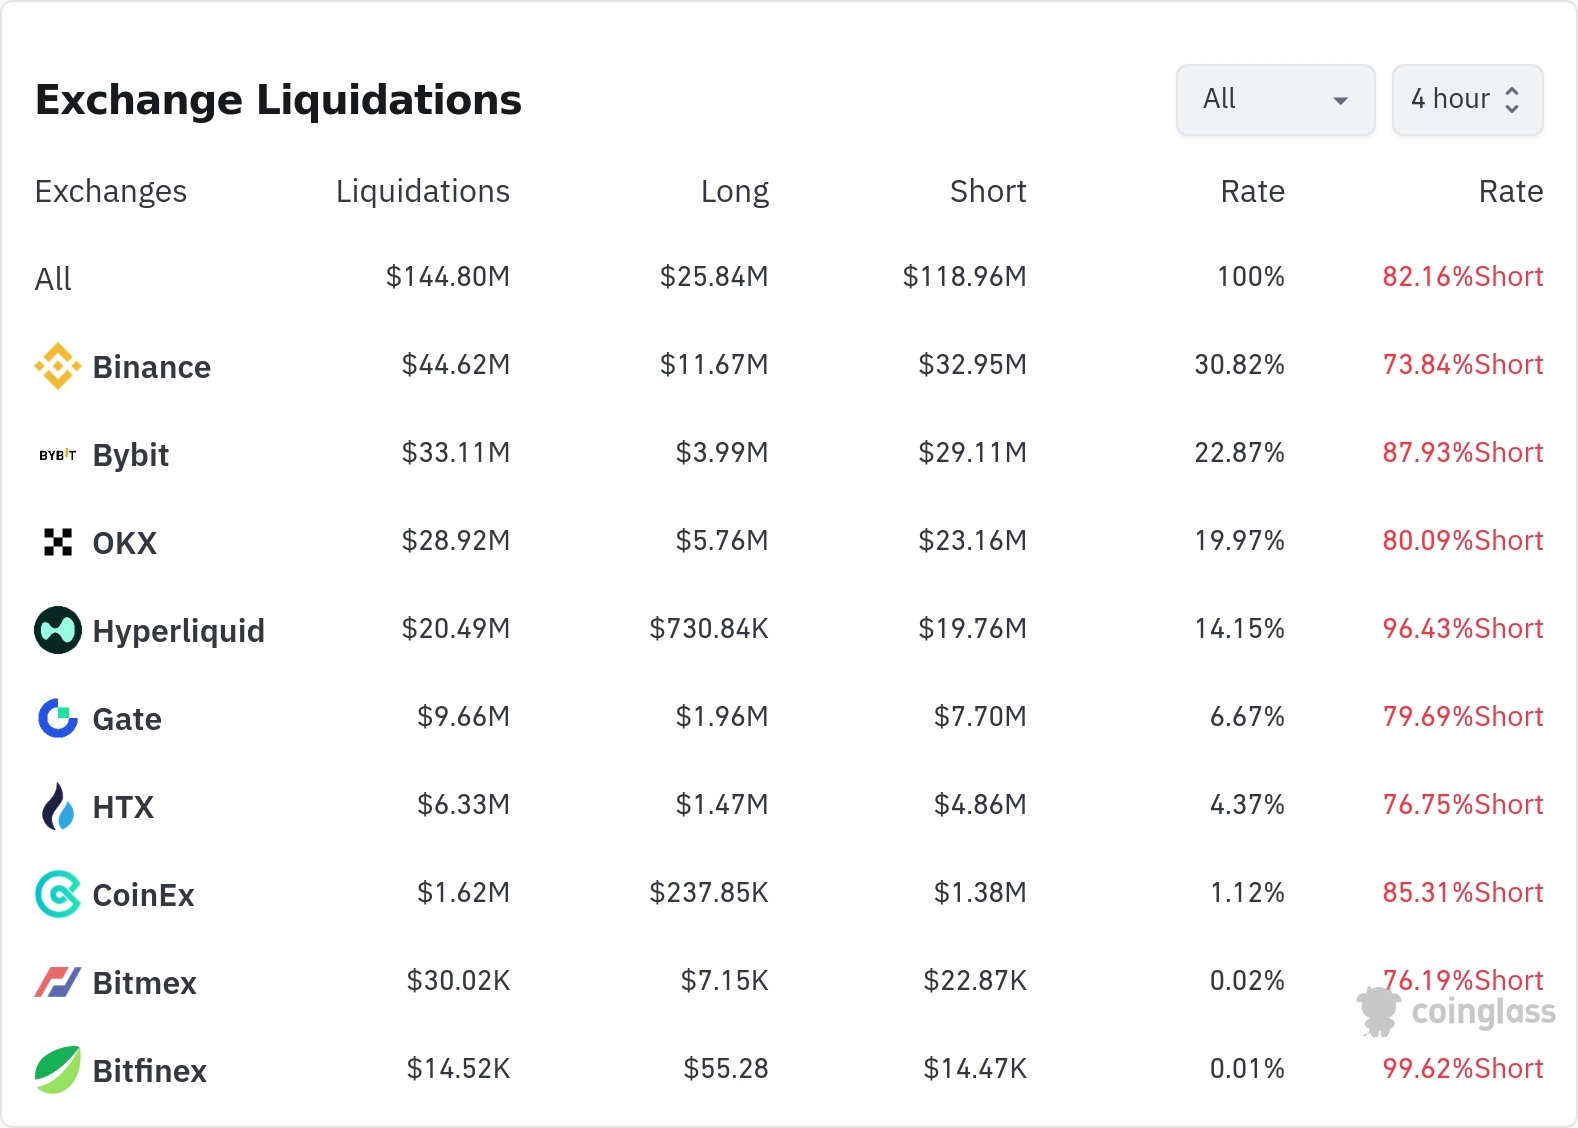
Task: Click the Hyperliquid logo icon
Action: [58, 630]
